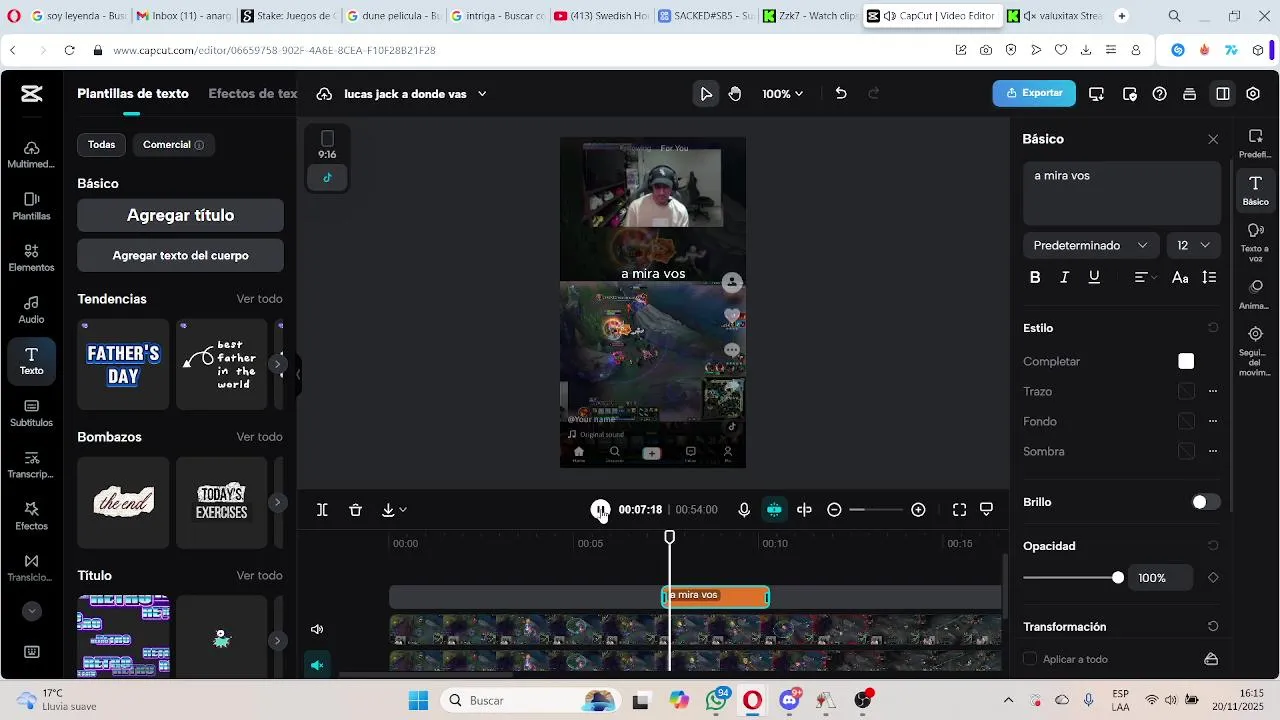
Task: Enable the Fondo background checkbox
Action: pyautogui.click(x=1186, y=421)
